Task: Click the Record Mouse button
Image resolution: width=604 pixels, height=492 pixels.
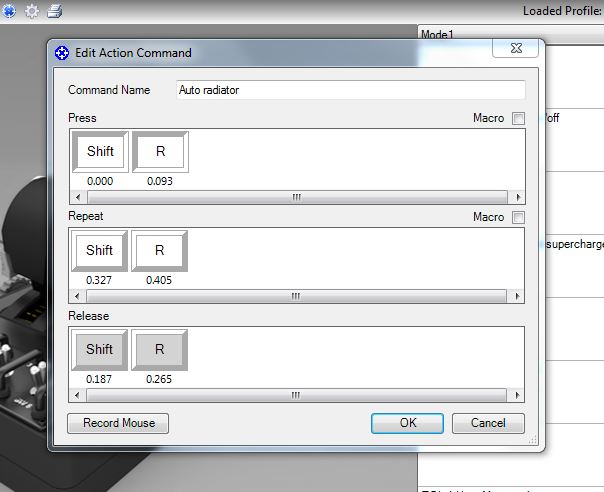Action: pyautogui.click(x=118, y=423)
